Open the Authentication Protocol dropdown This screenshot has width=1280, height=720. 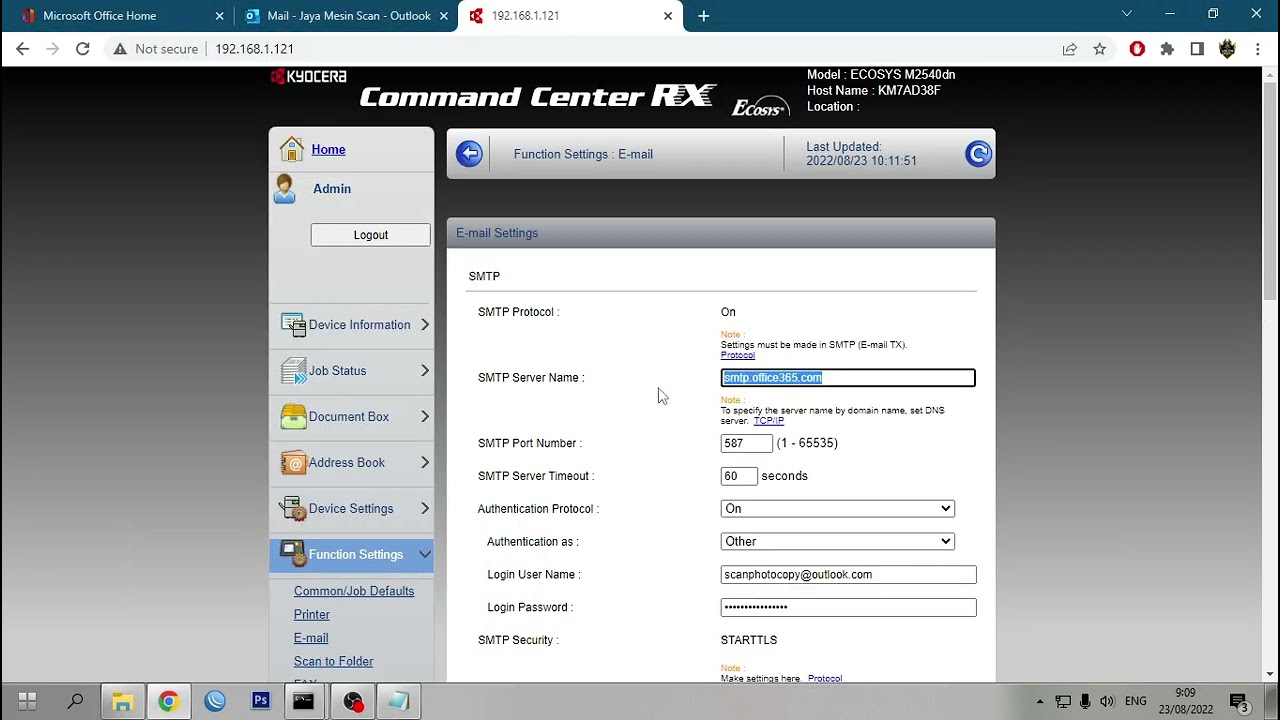click(x=838, y=509)
